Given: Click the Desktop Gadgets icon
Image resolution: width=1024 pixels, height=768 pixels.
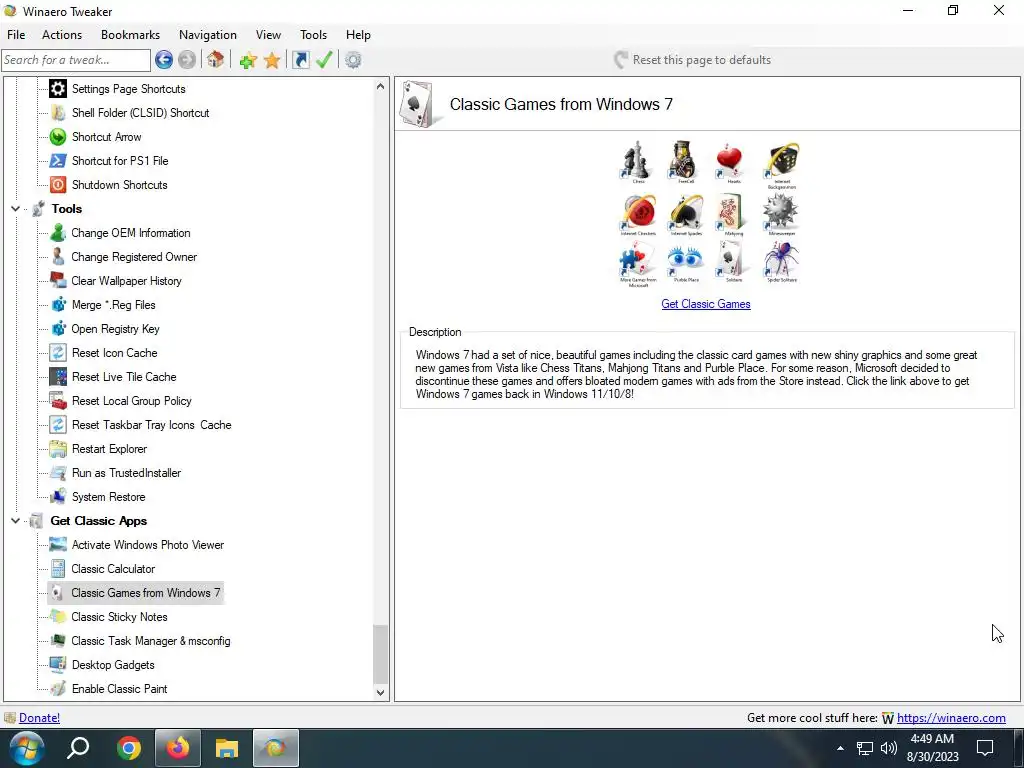Looking at the screenshot, I should (x=58, y=665).
